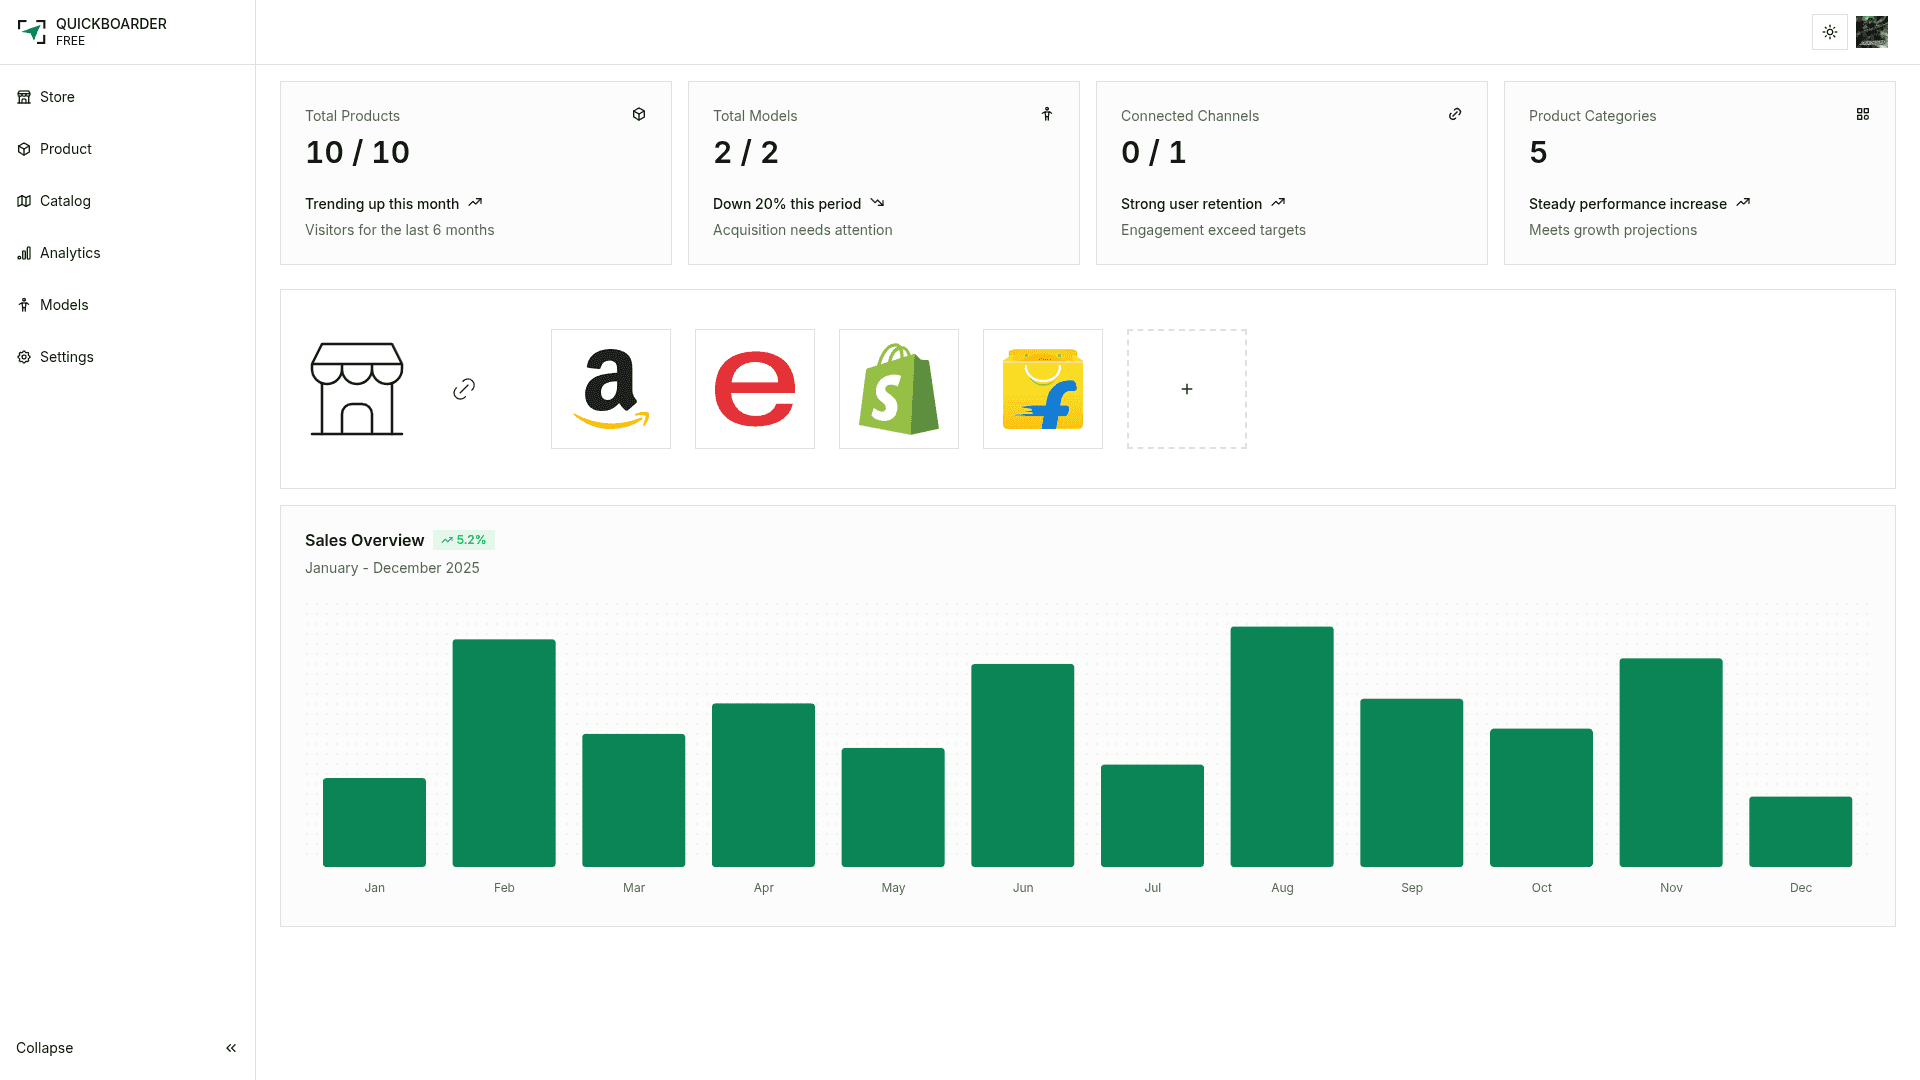Navigate to Models page
Image resolution: width=1920 pixels, height=1080 pixels.
(64, 305)
